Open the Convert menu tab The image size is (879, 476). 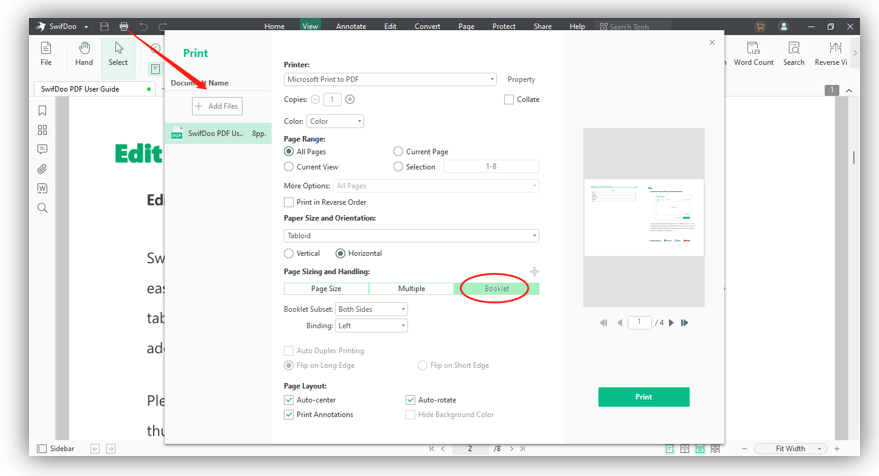tap(427, 26)
